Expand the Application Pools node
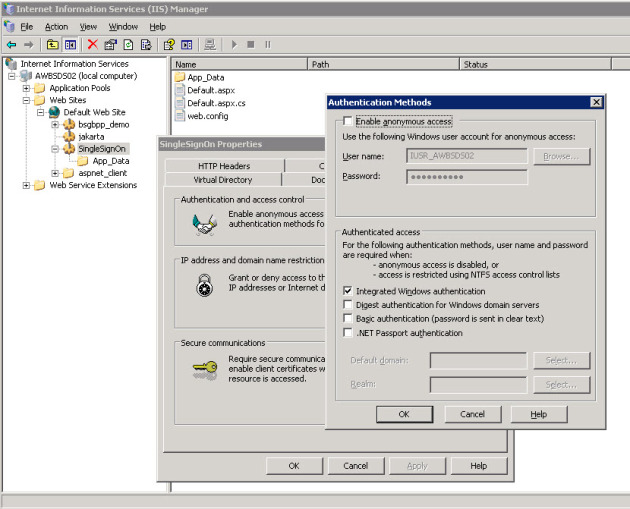 26,88
